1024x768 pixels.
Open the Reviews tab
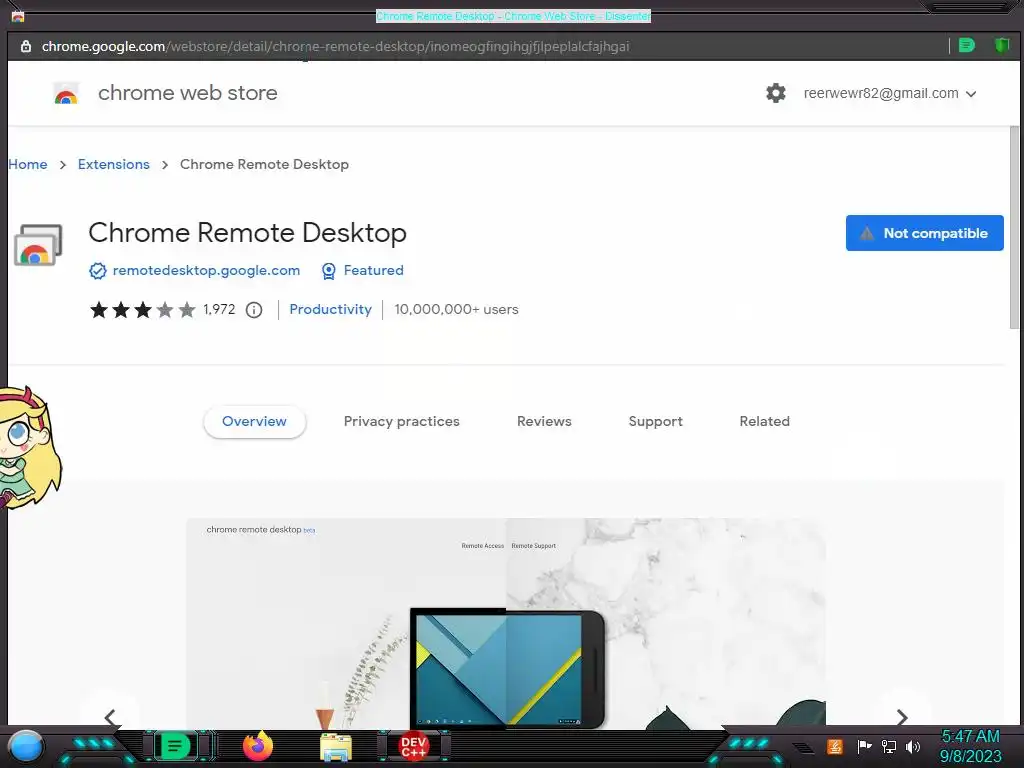[544, 421]
